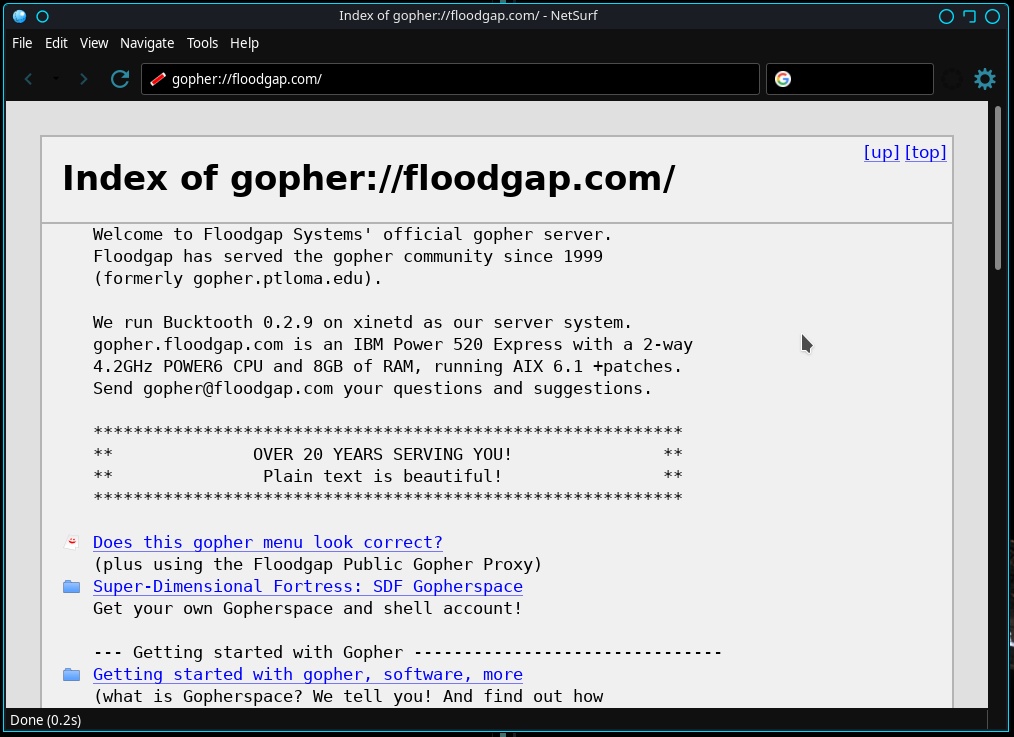Screen dimensions: 1014x737
Task: Open the Edit menu
Action: pyautogui.click(x=56, y=43)
